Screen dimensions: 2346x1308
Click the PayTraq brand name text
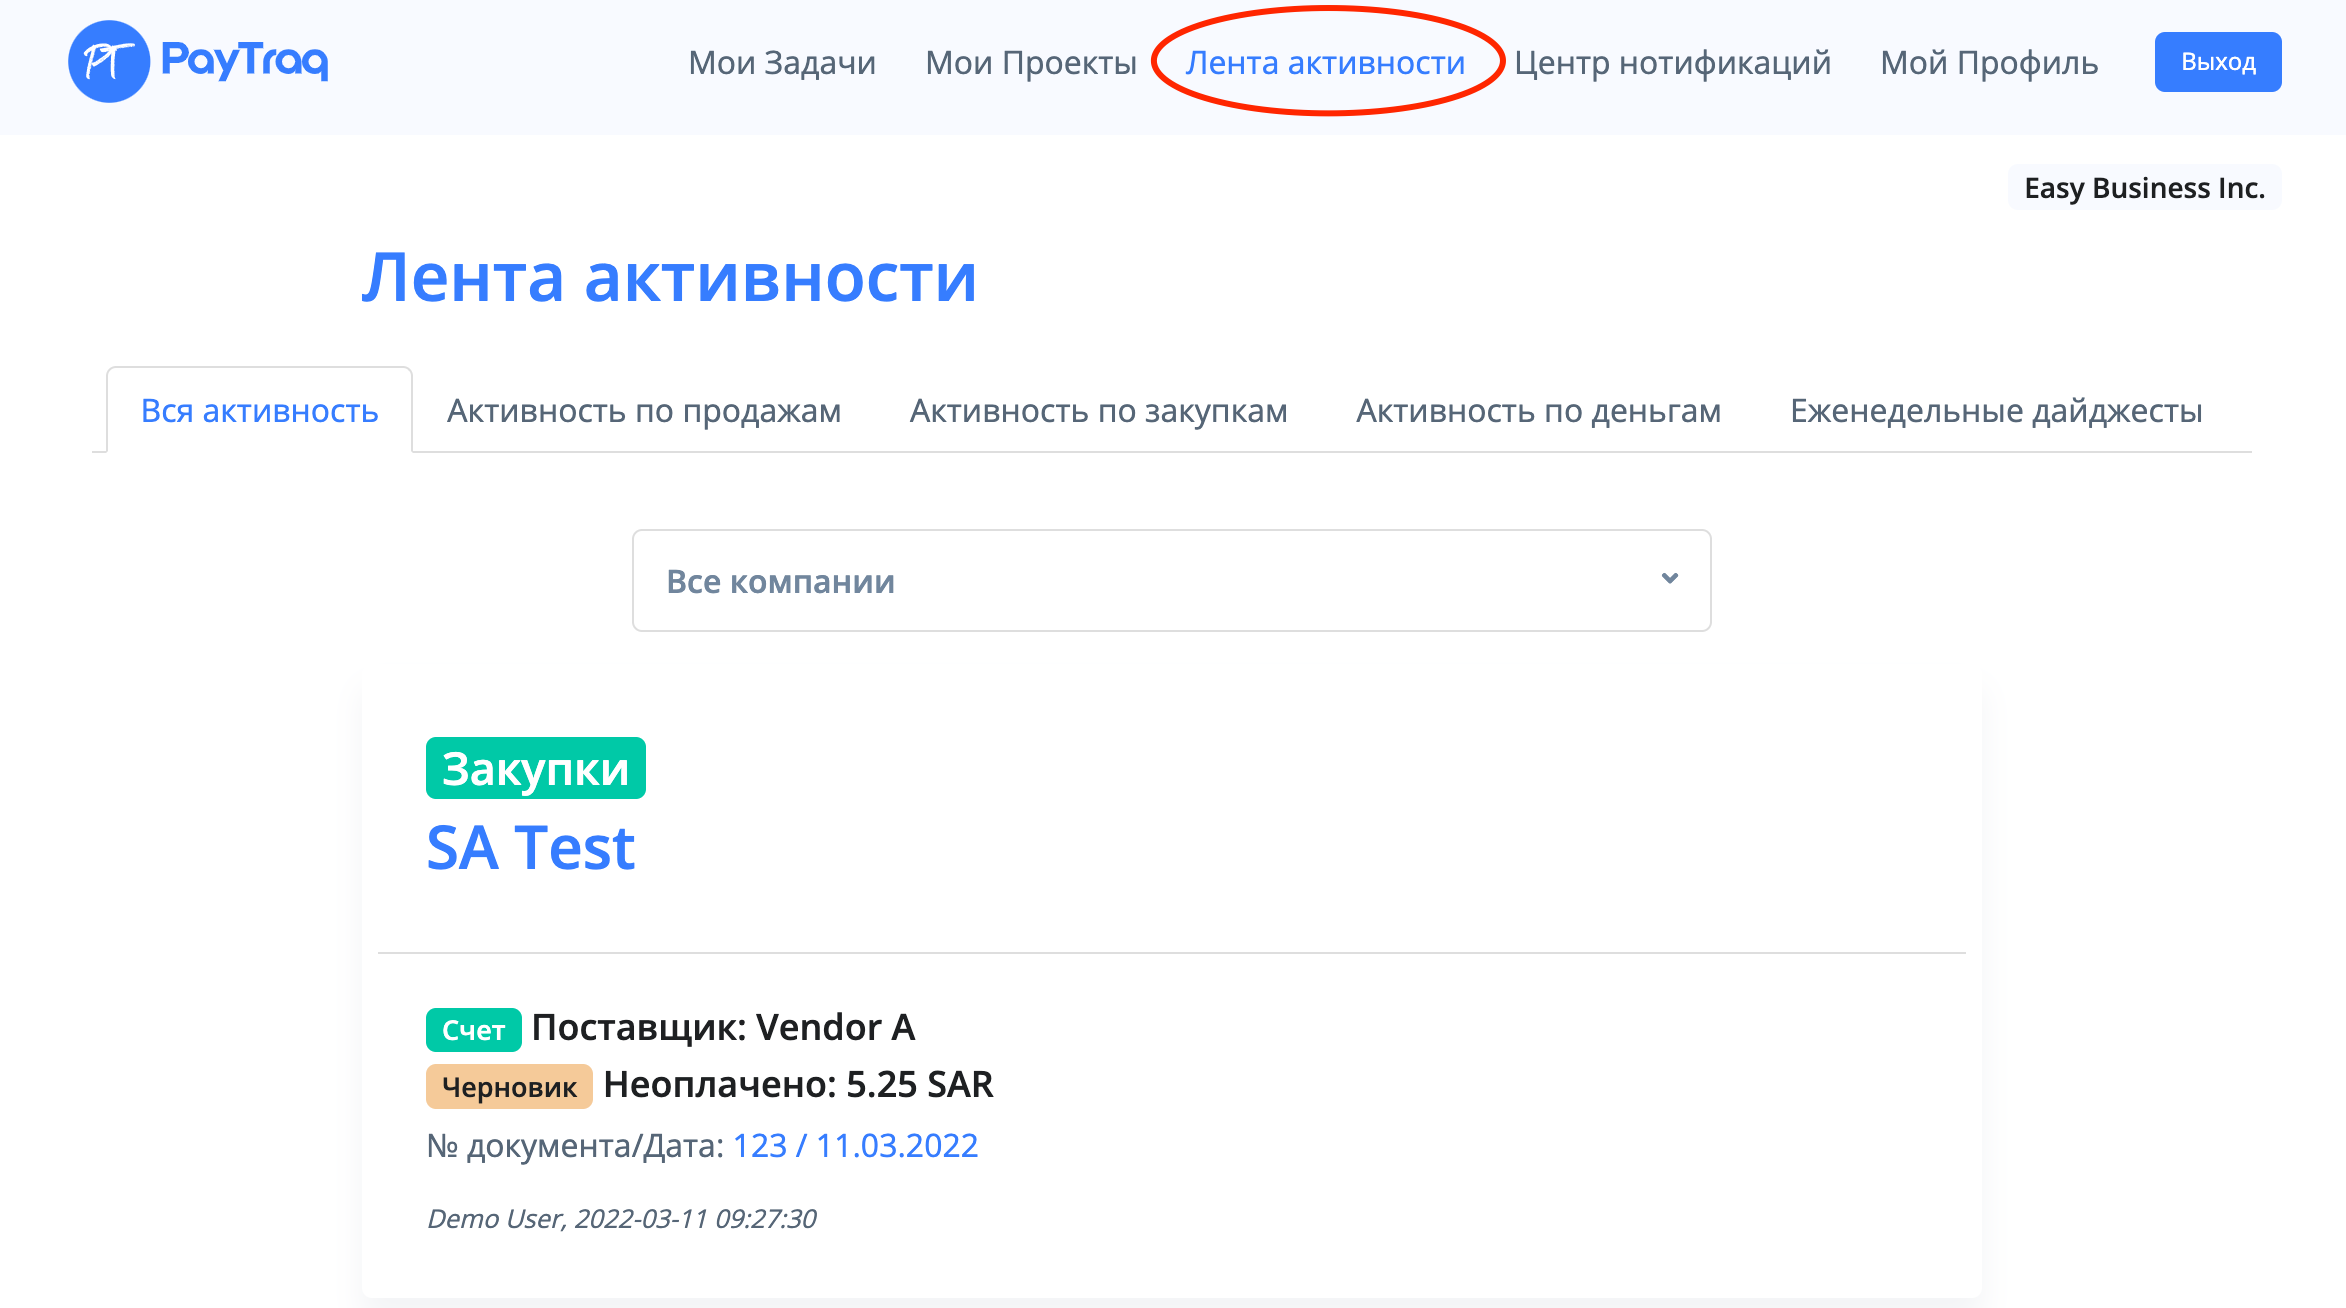(245, 61)
